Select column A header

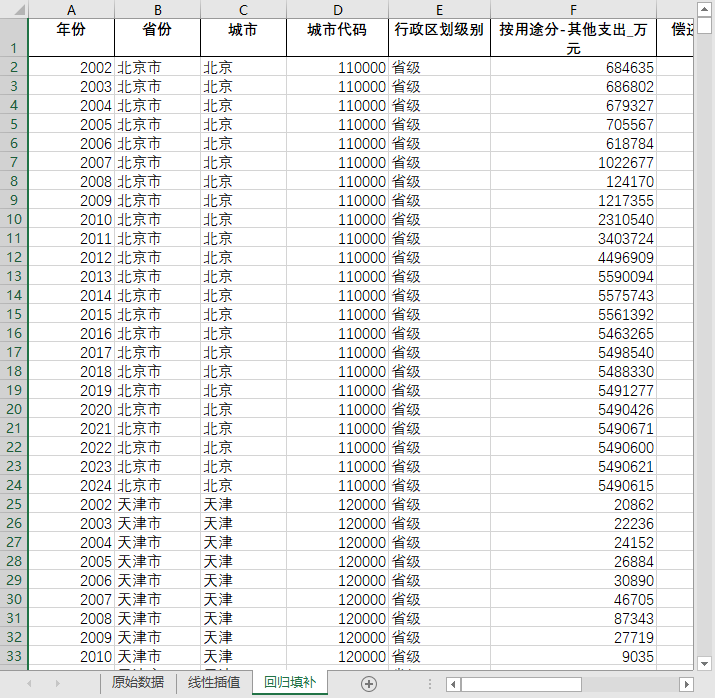(x=71, y=10)
